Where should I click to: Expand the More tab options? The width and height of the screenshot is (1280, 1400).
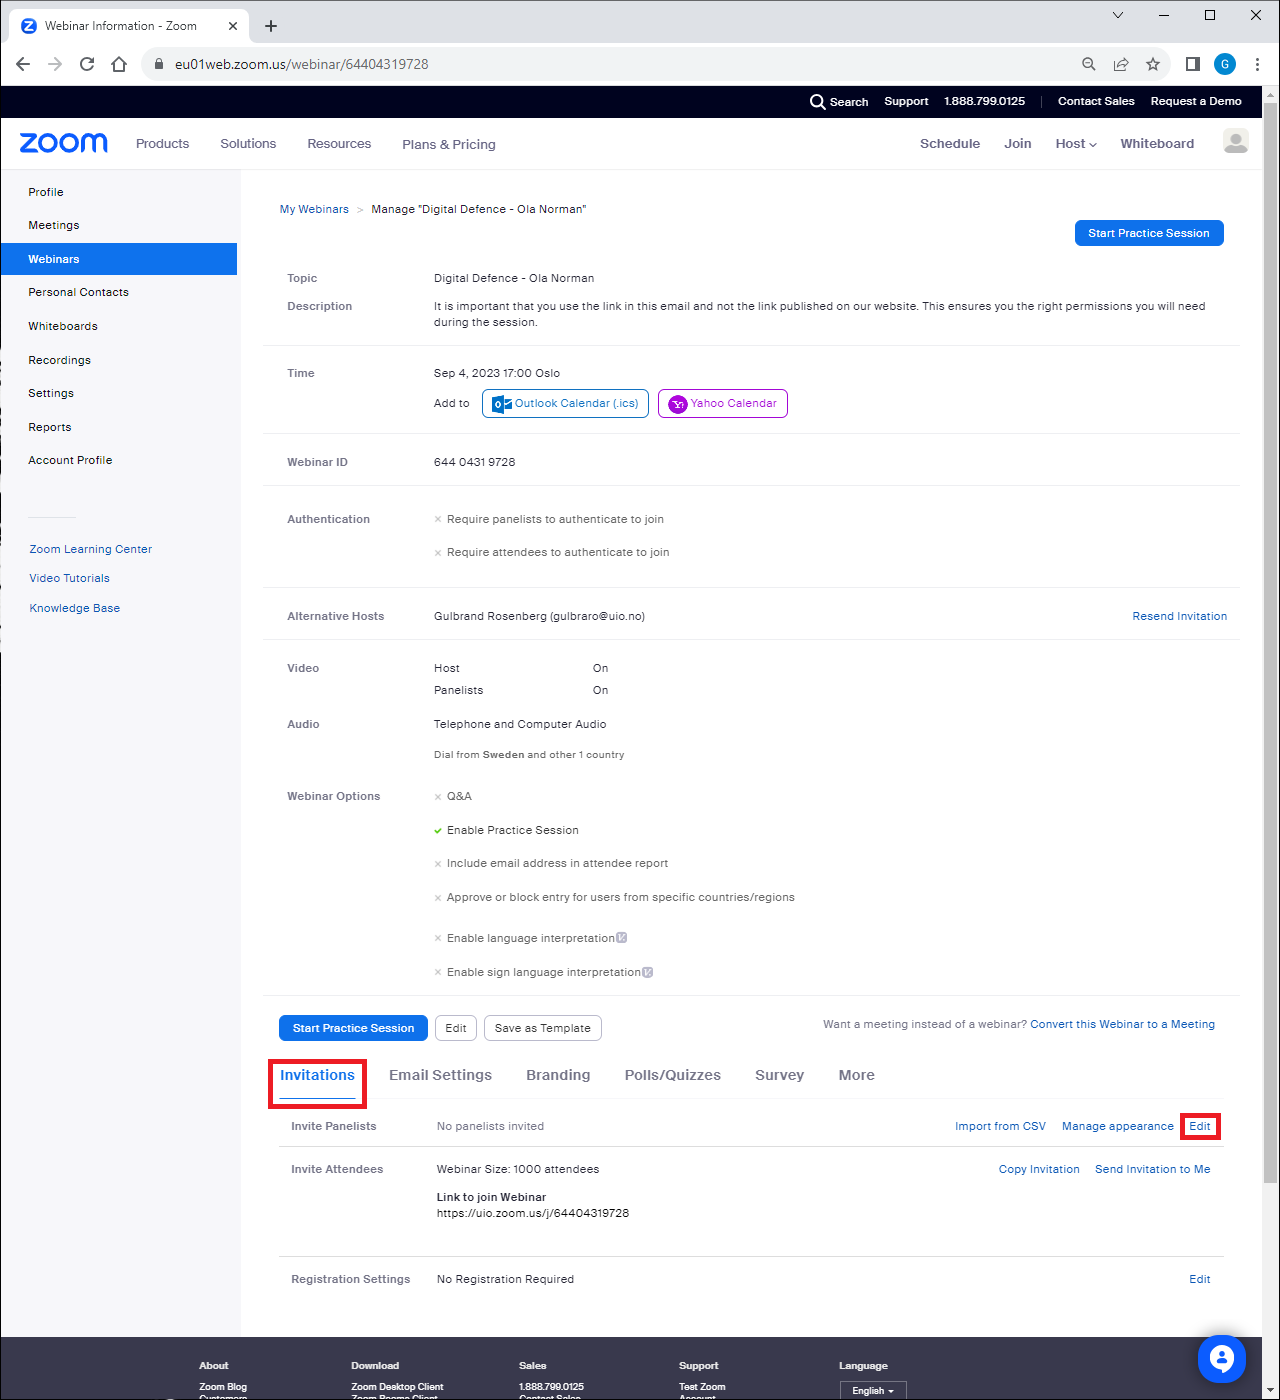click(857, 1075)
